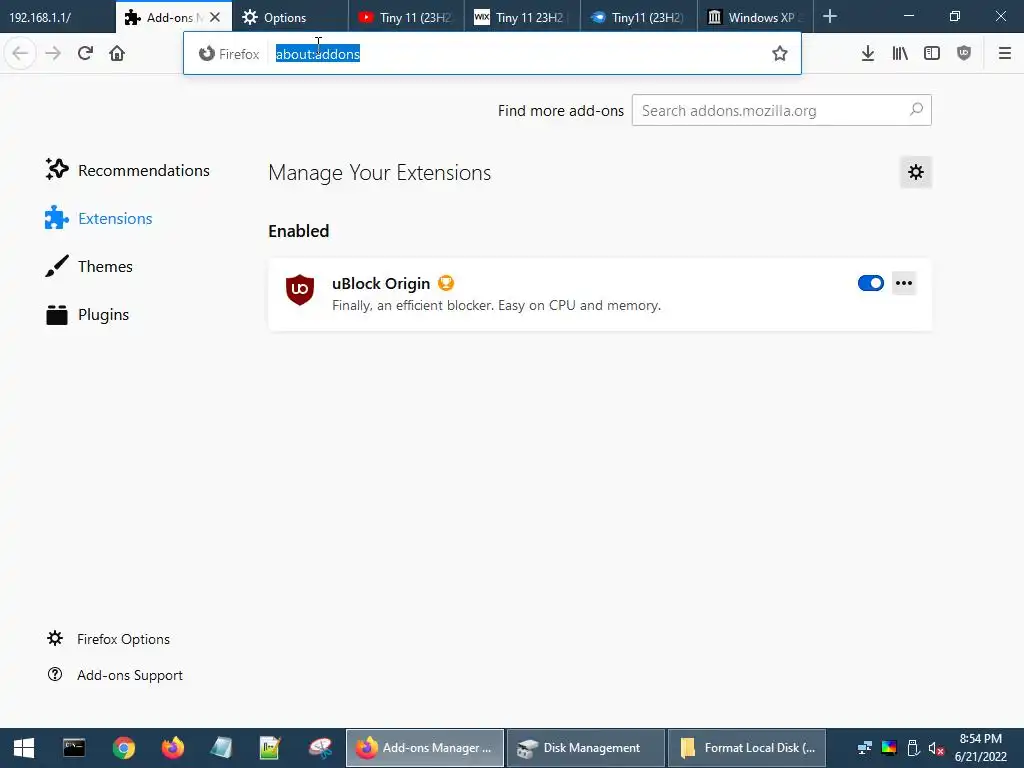Open Firefox Options link at bottom left
This screenshot has width=1024, height=768.
(x=108, y=639)
